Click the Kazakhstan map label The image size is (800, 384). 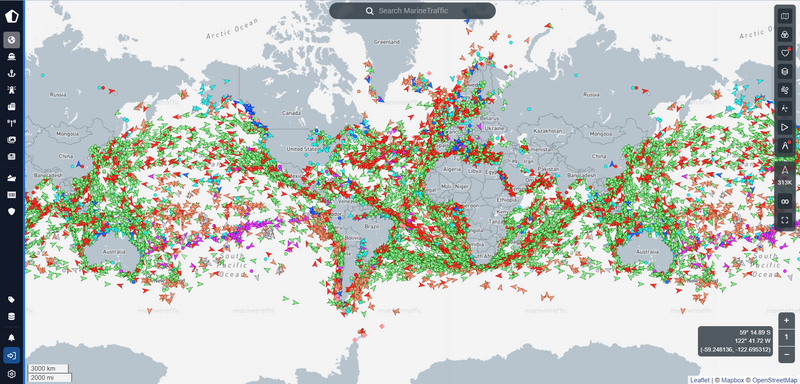[x=547, y=131]
